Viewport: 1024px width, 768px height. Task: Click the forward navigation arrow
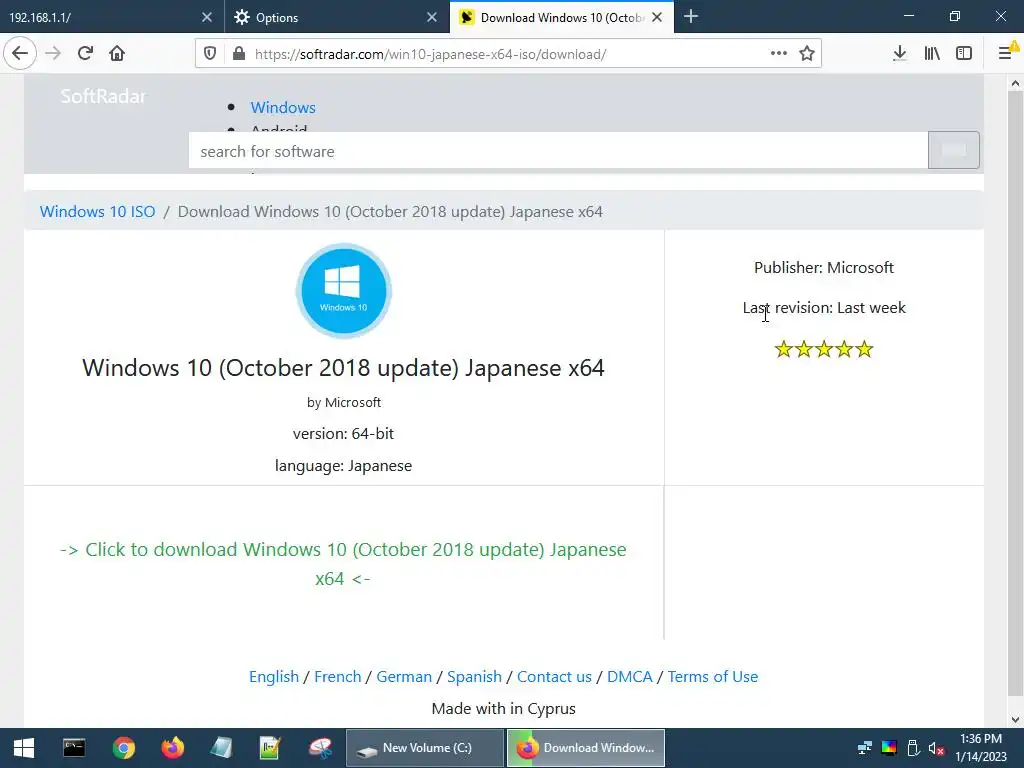53,54
